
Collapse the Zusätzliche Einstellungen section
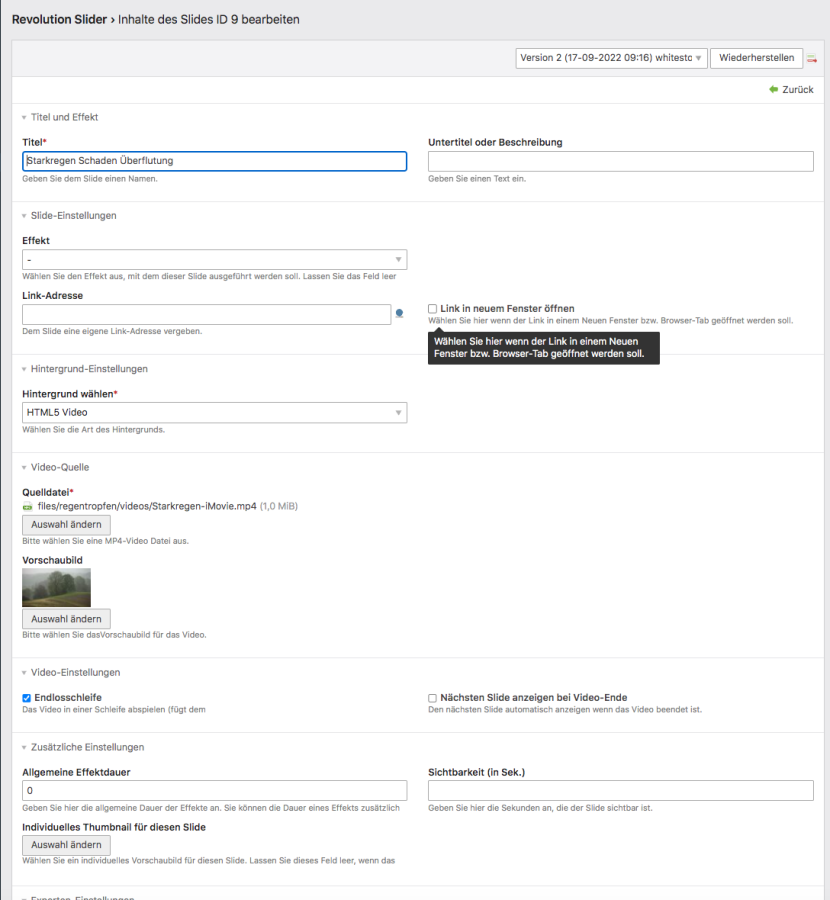tap(24, 748)
